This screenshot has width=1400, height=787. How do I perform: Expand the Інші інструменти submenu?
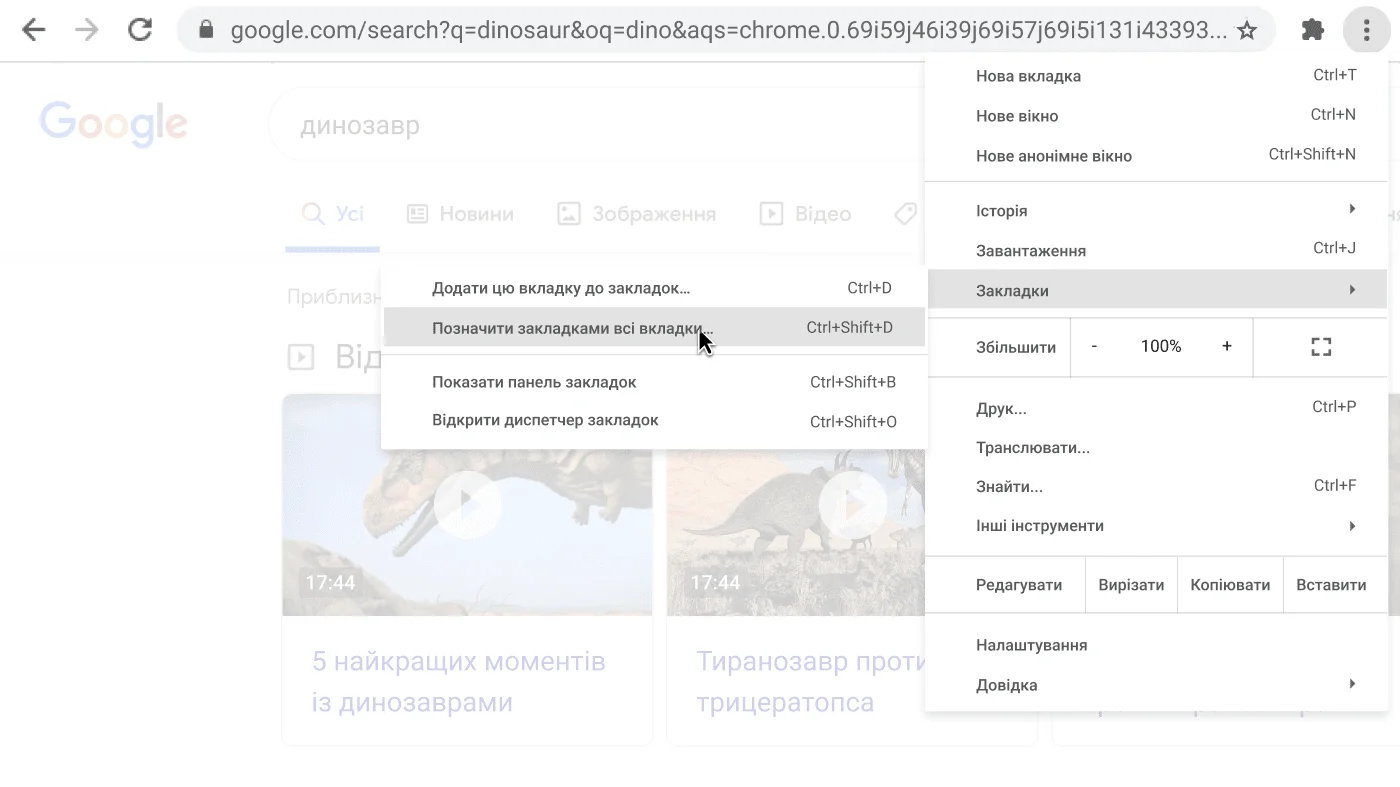click(x=1040, y=525)
